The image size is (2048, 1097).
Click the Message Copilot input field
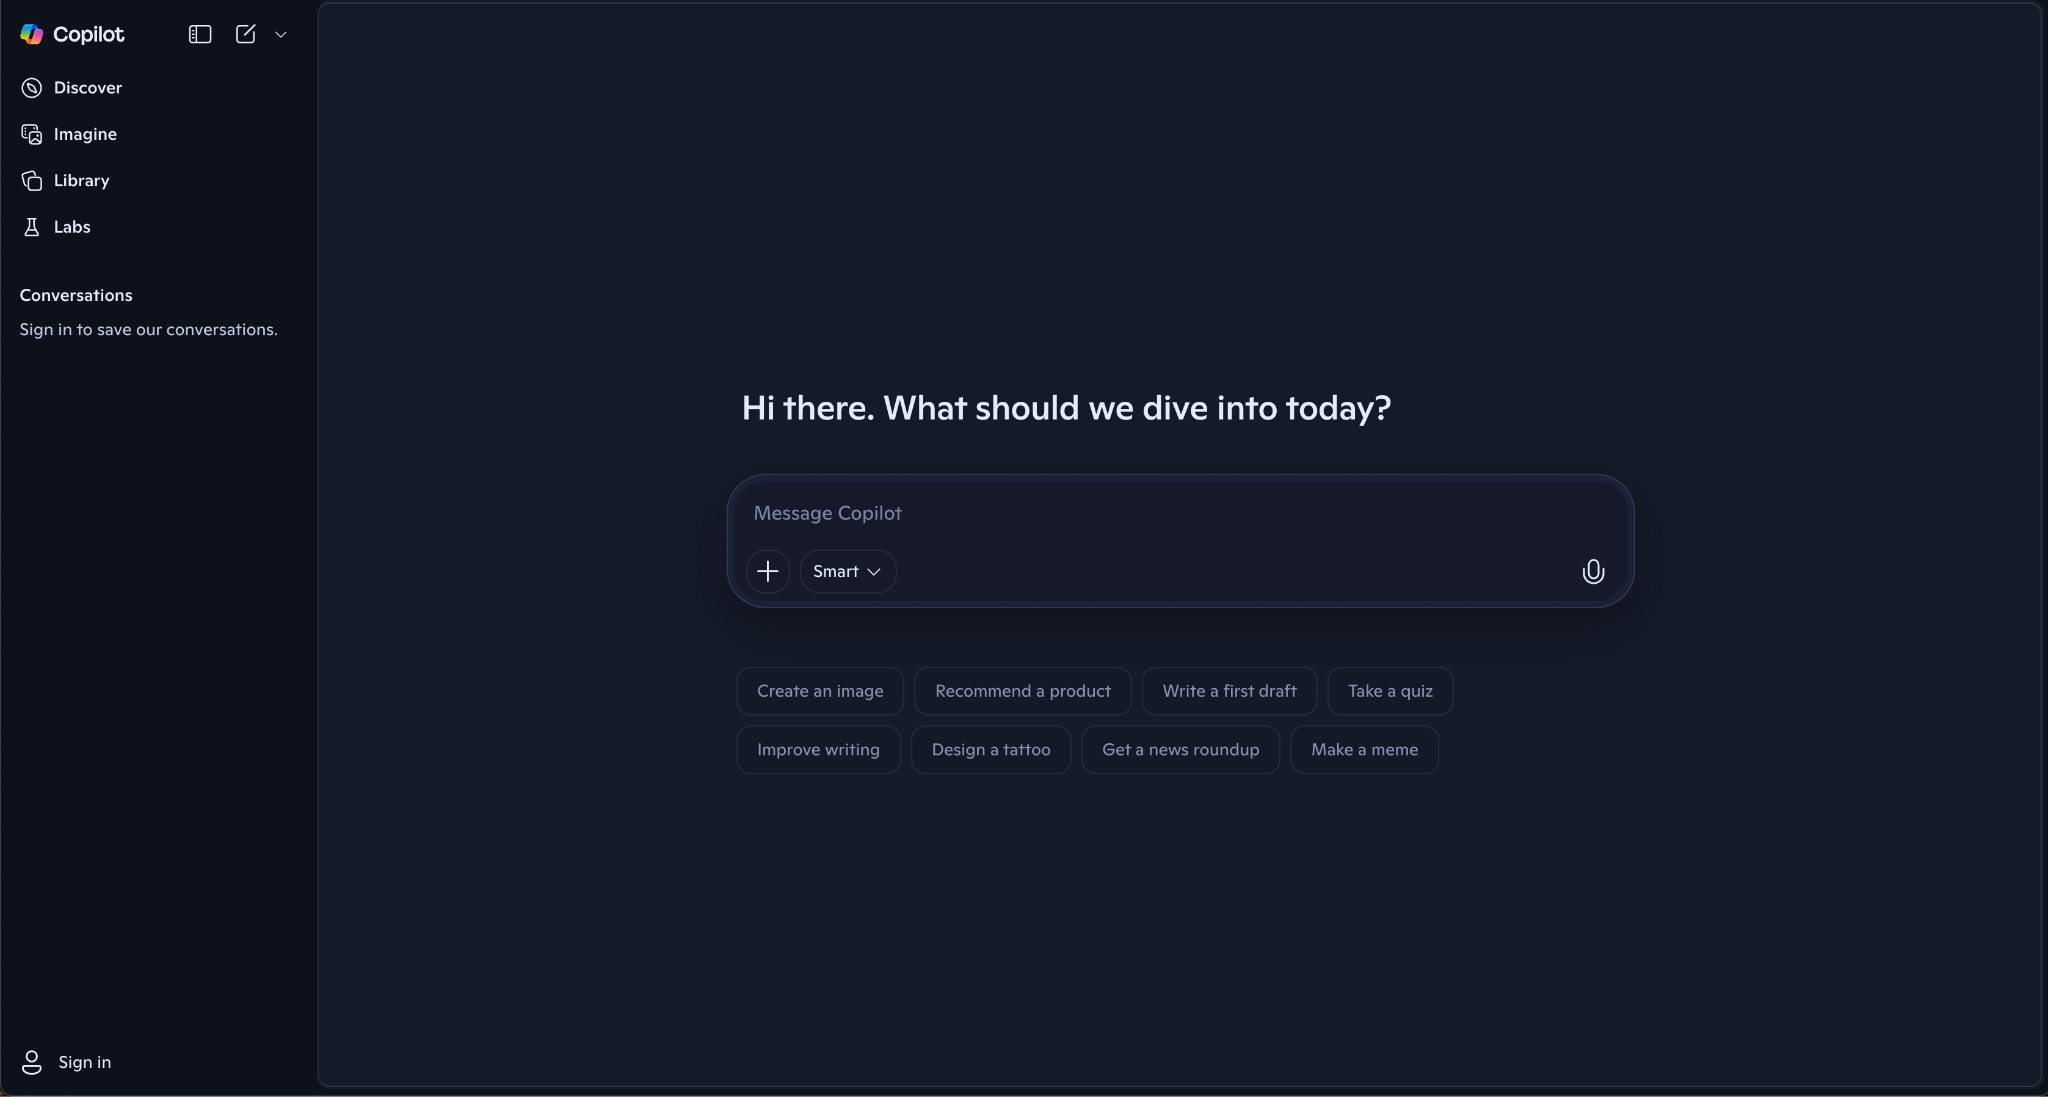[1100, 513]
